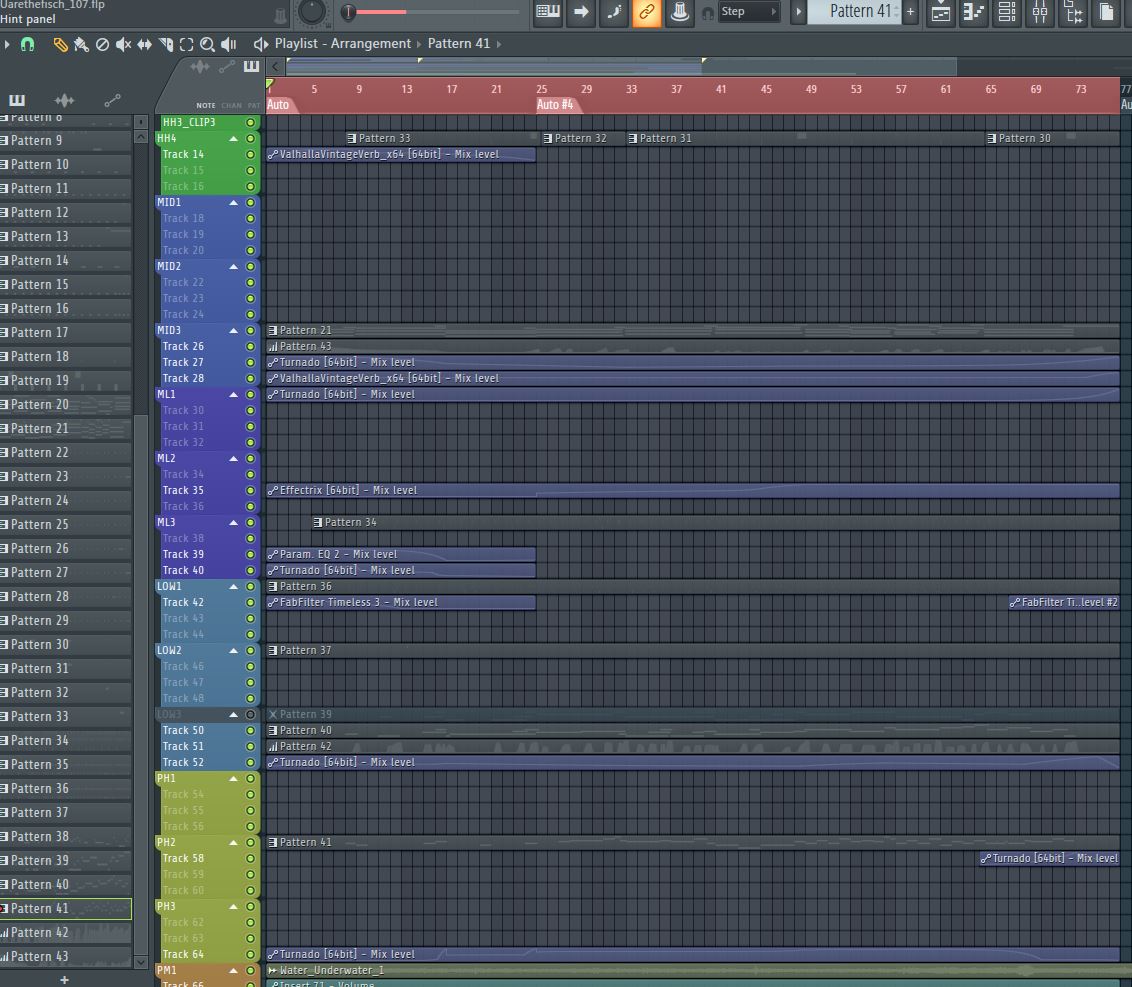The image size is (1132, 987).
Task: Toggle the orange multilink to controllers button
Action: click(x=647, y=12)
